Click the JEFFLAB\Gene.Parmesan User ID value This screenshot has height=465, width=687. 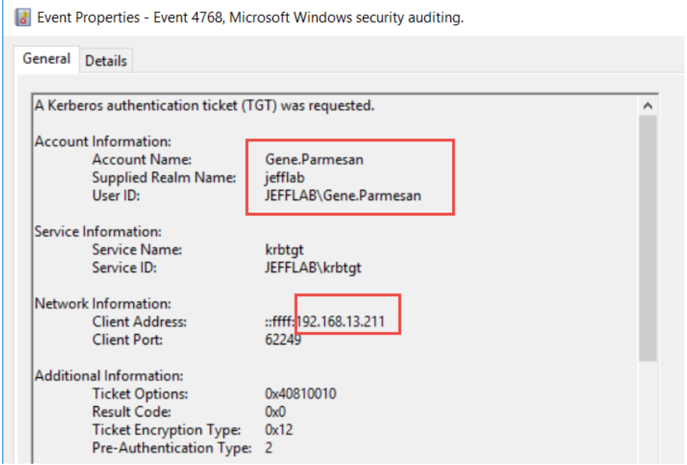pyautogui.click(x=336, y=196)
